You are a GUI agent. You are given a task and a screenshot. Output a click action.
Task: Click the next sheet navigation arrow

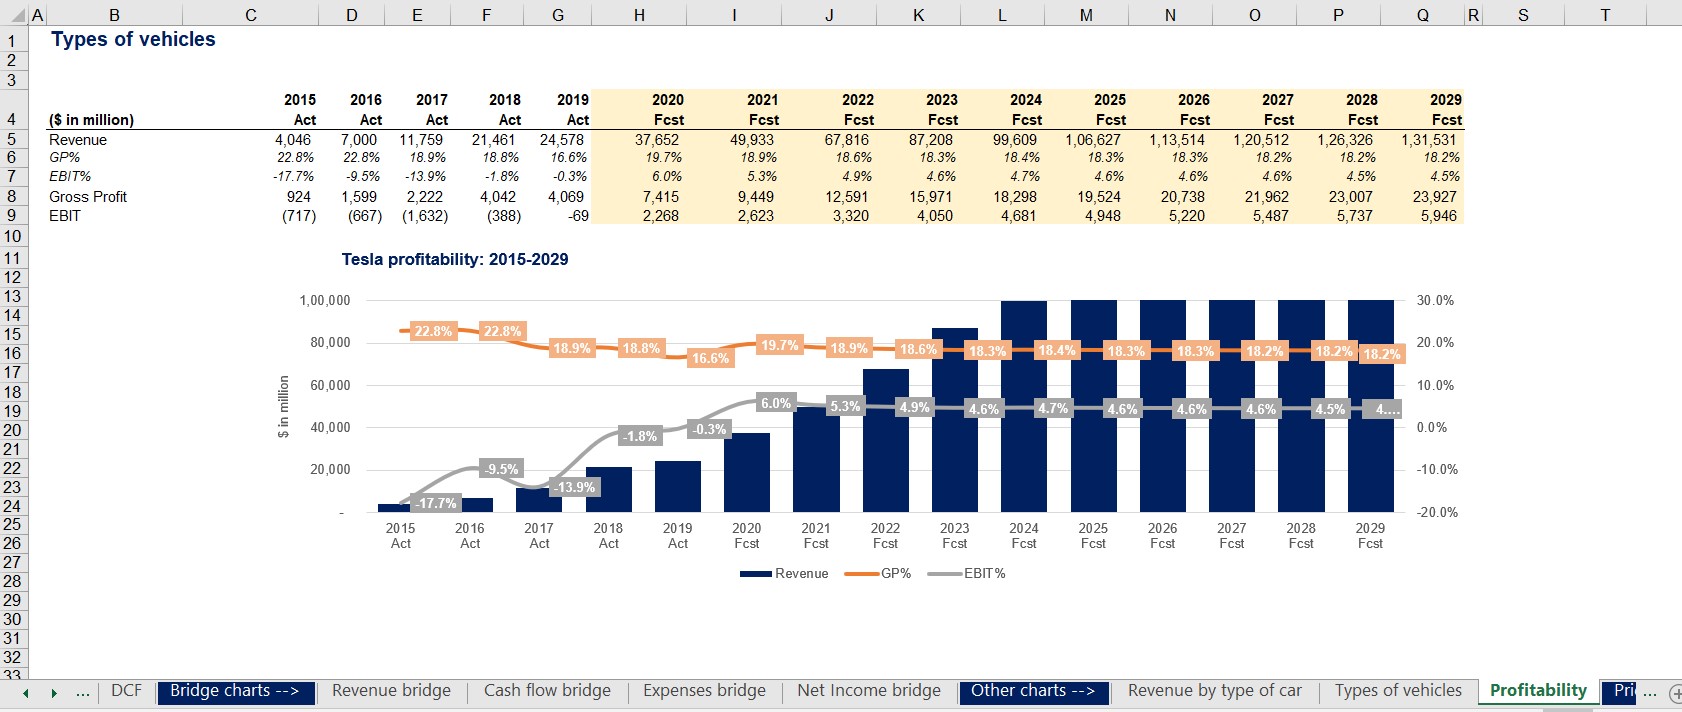click(x=54, y=693)
